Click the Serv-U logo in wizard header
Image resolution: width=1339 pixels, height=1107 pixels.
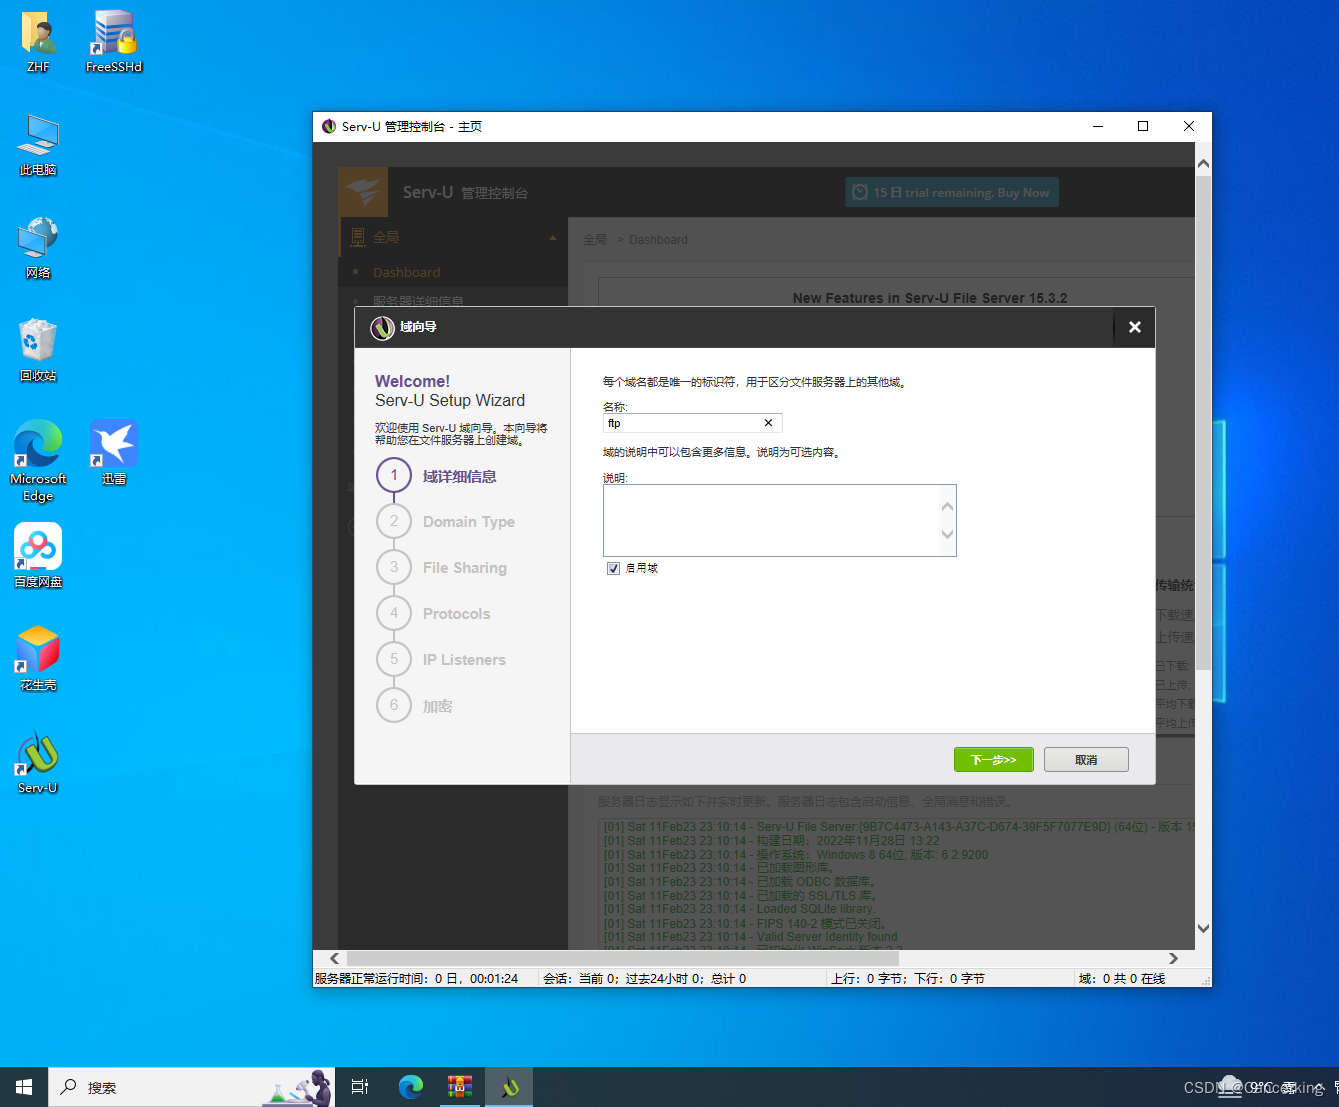(x=383, y=328)
